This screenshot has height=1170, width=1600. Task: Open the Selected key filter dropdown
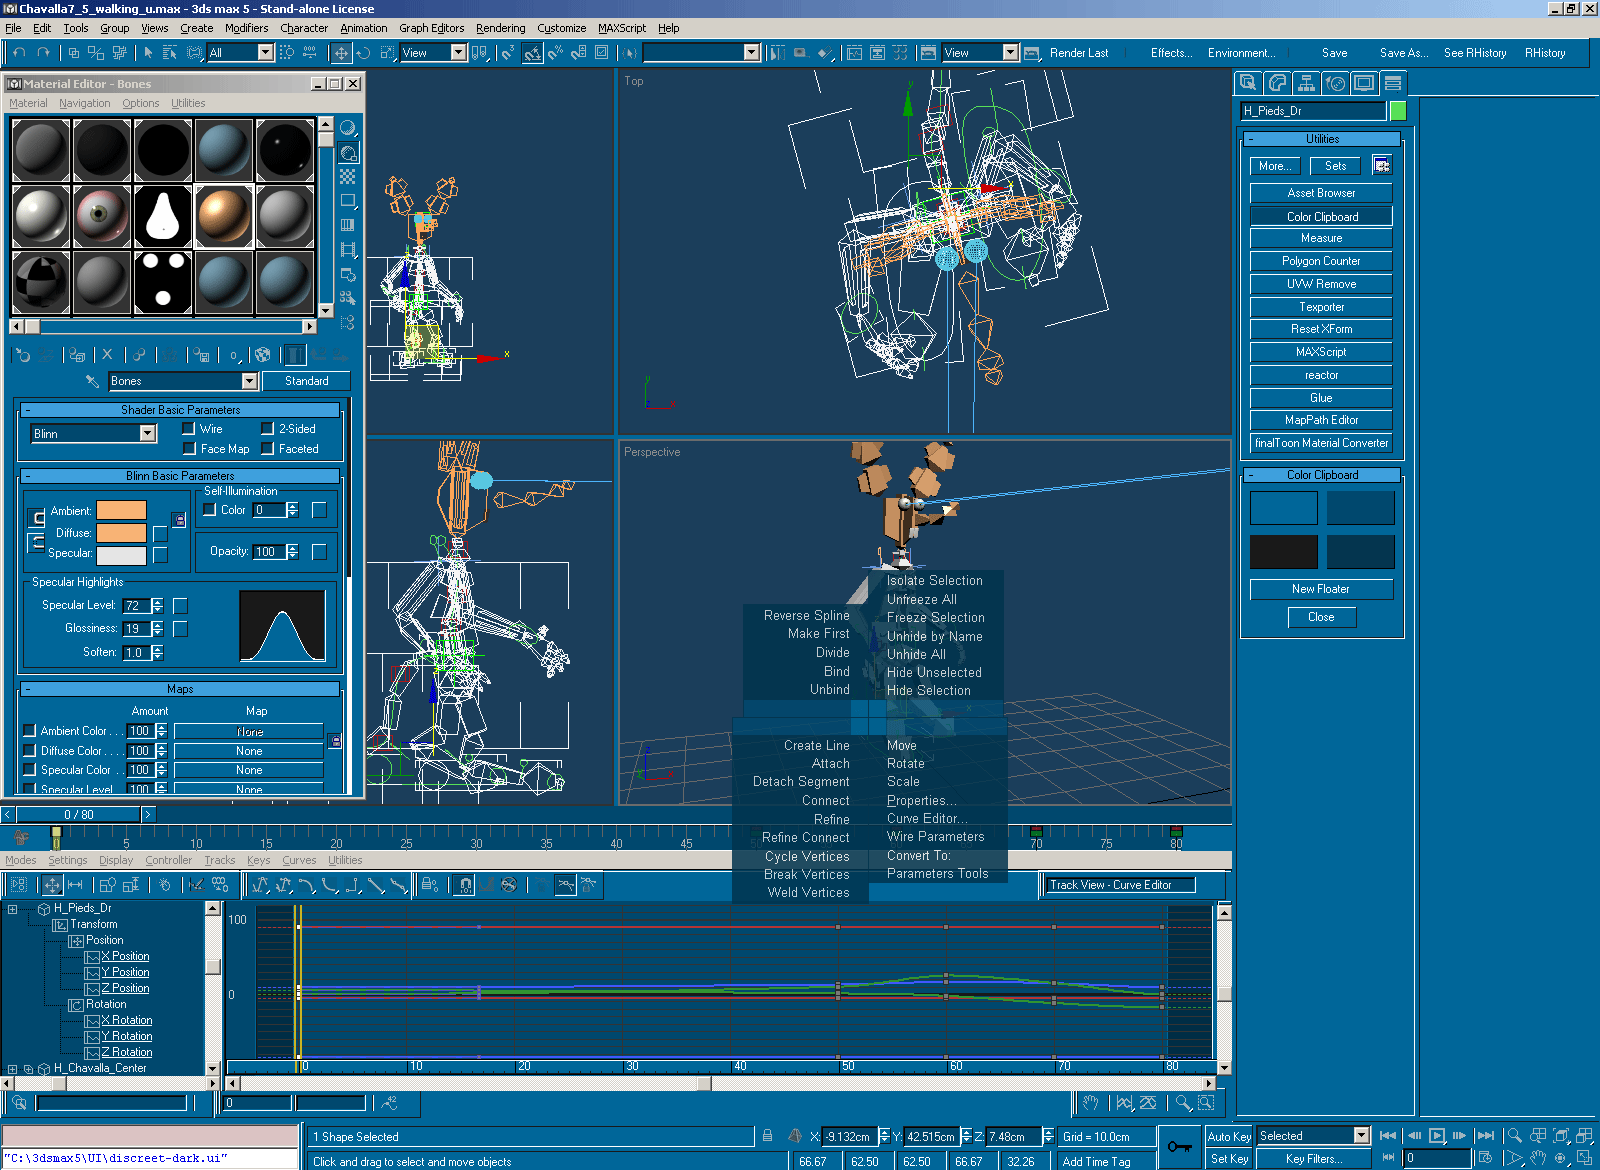click(1361, 1136)
